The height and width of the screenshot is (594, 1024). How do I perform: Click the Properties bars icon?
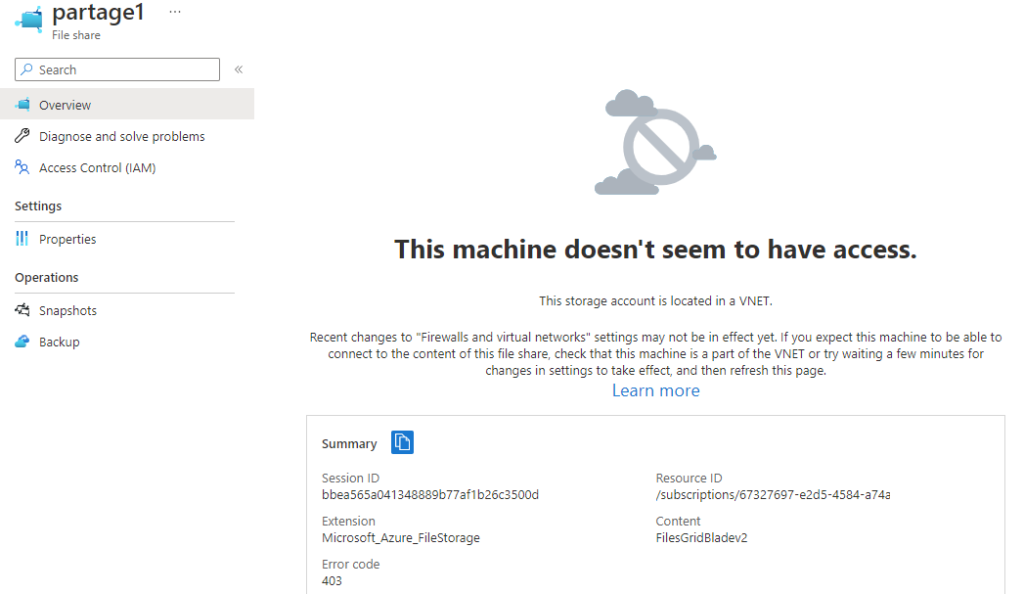(x=22, y=239)
